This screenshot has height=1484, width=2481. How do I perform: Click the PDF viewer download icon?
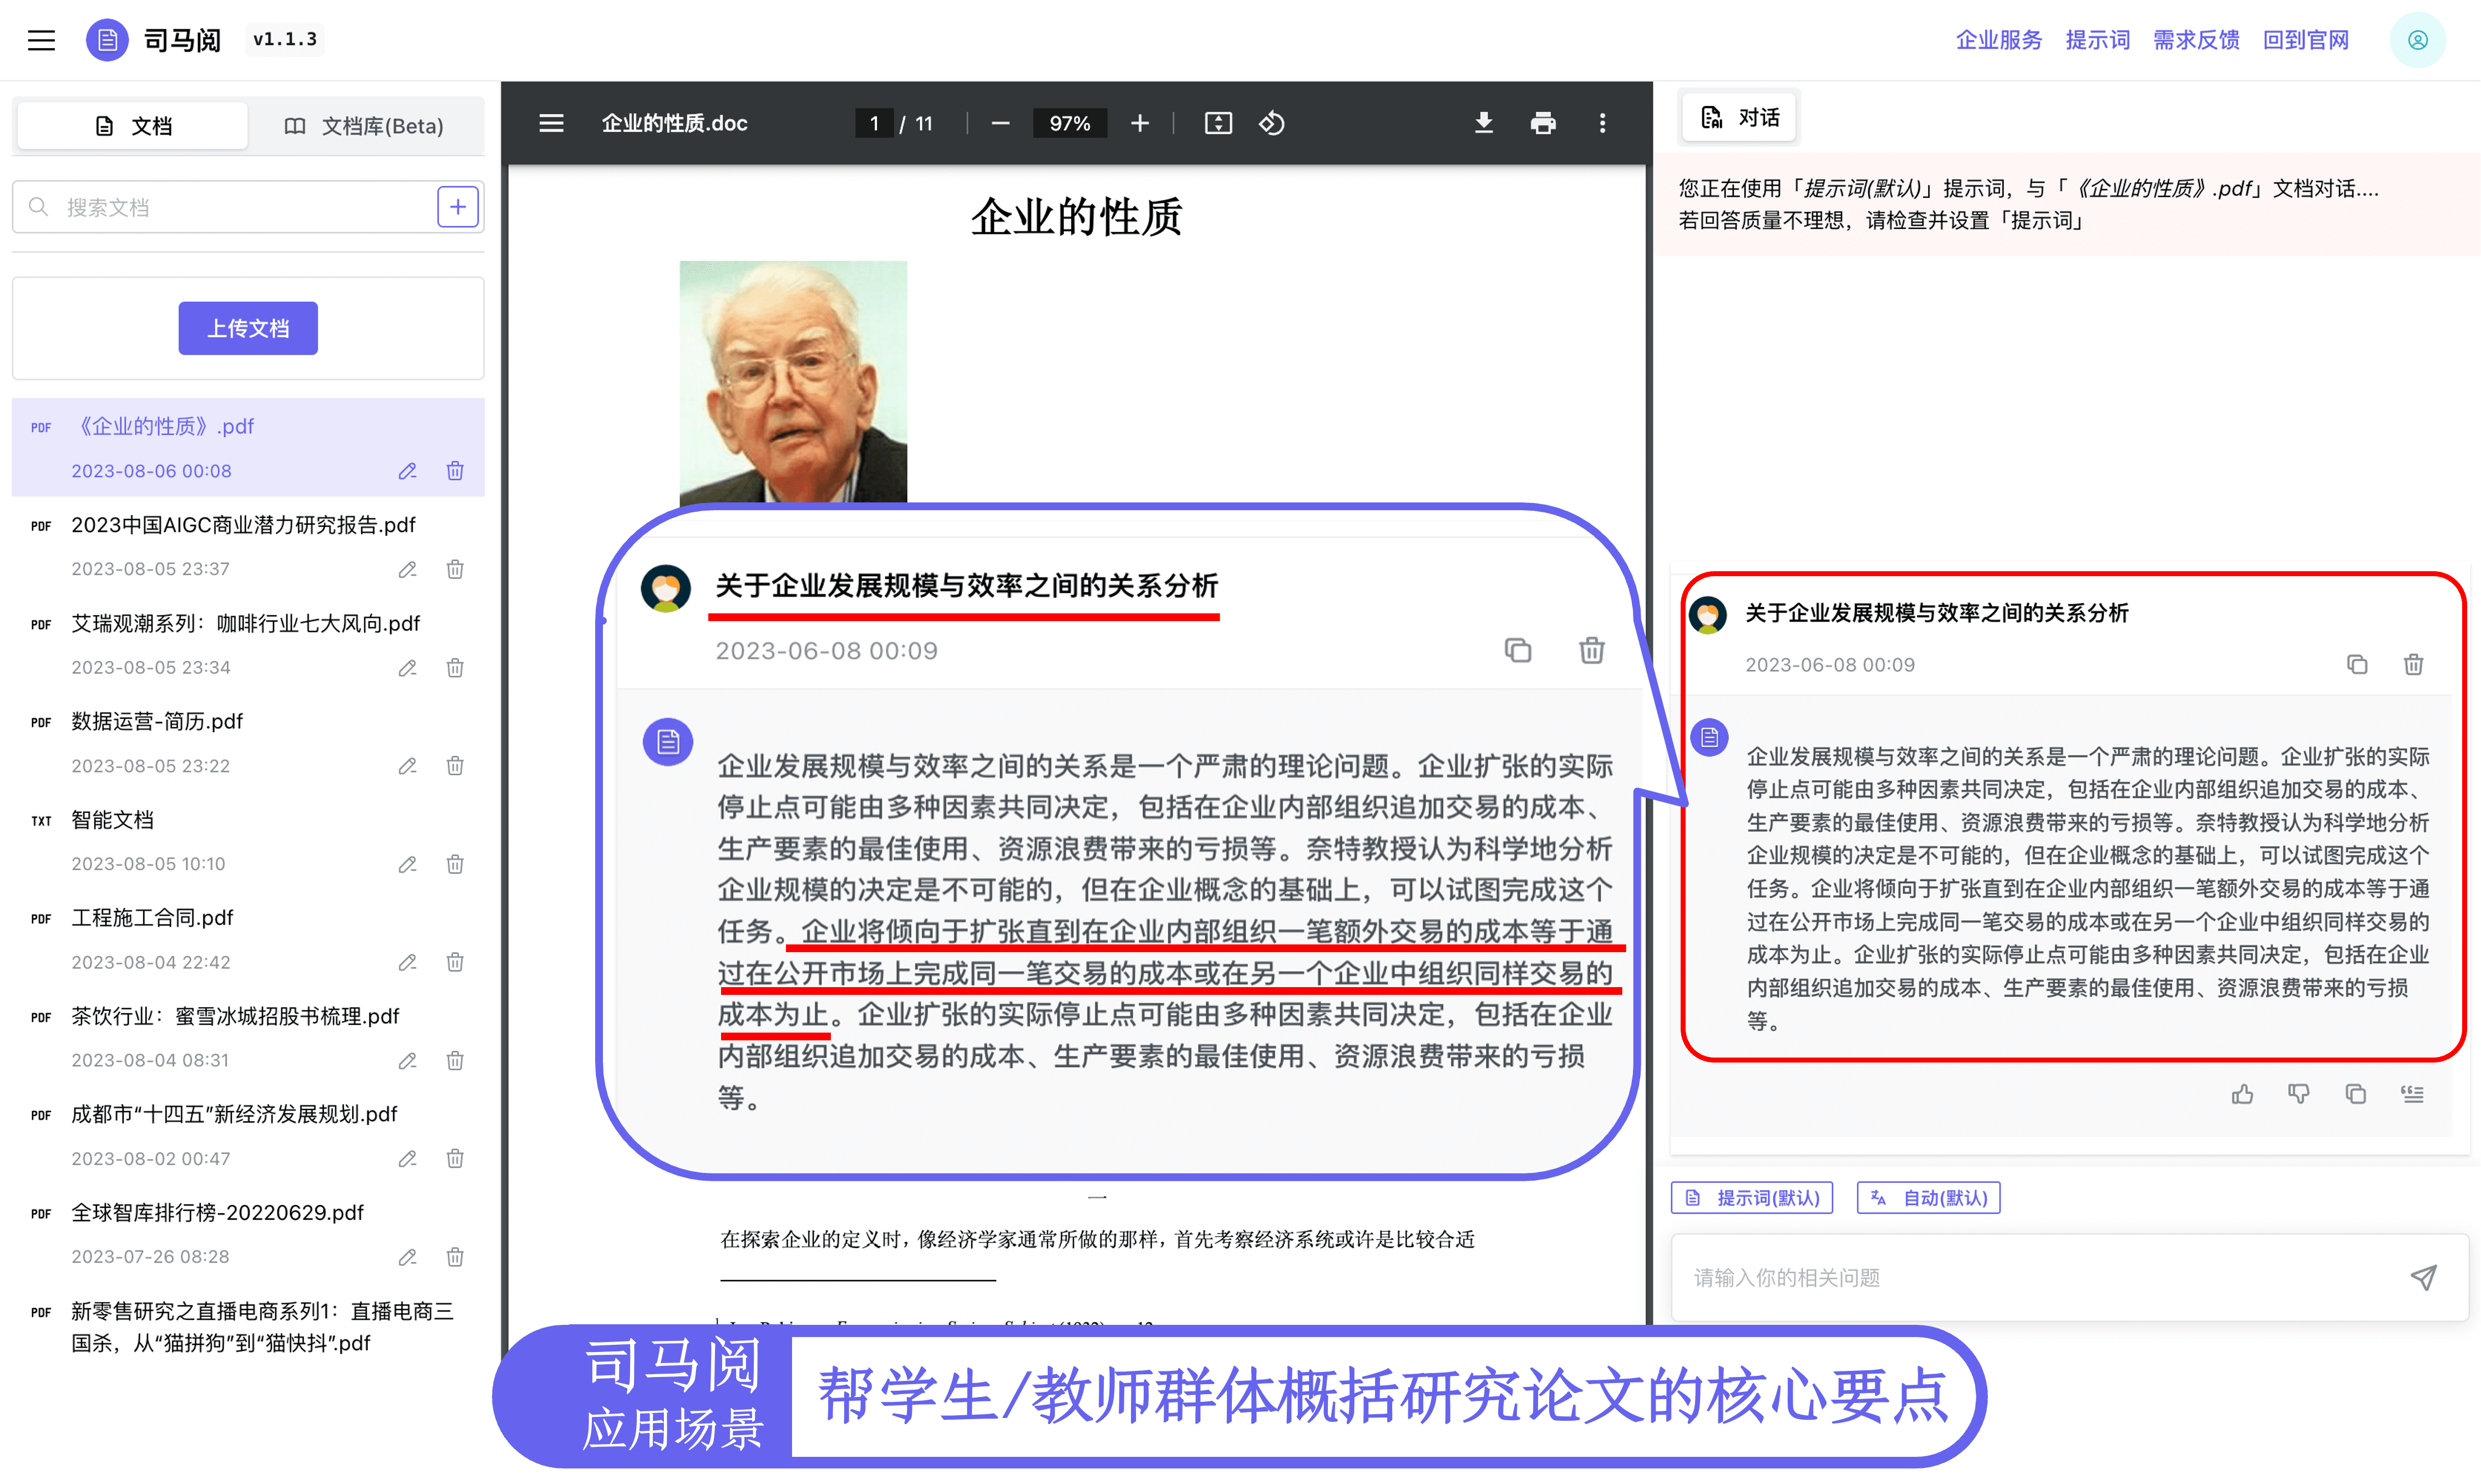coord(1483,123)
